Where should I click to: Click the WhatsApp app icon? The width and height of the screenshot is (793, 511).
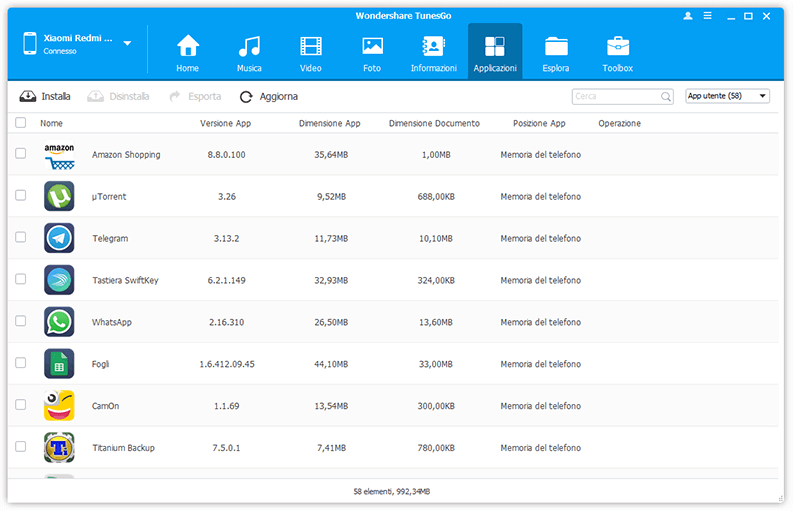click(x=59, y=322)
